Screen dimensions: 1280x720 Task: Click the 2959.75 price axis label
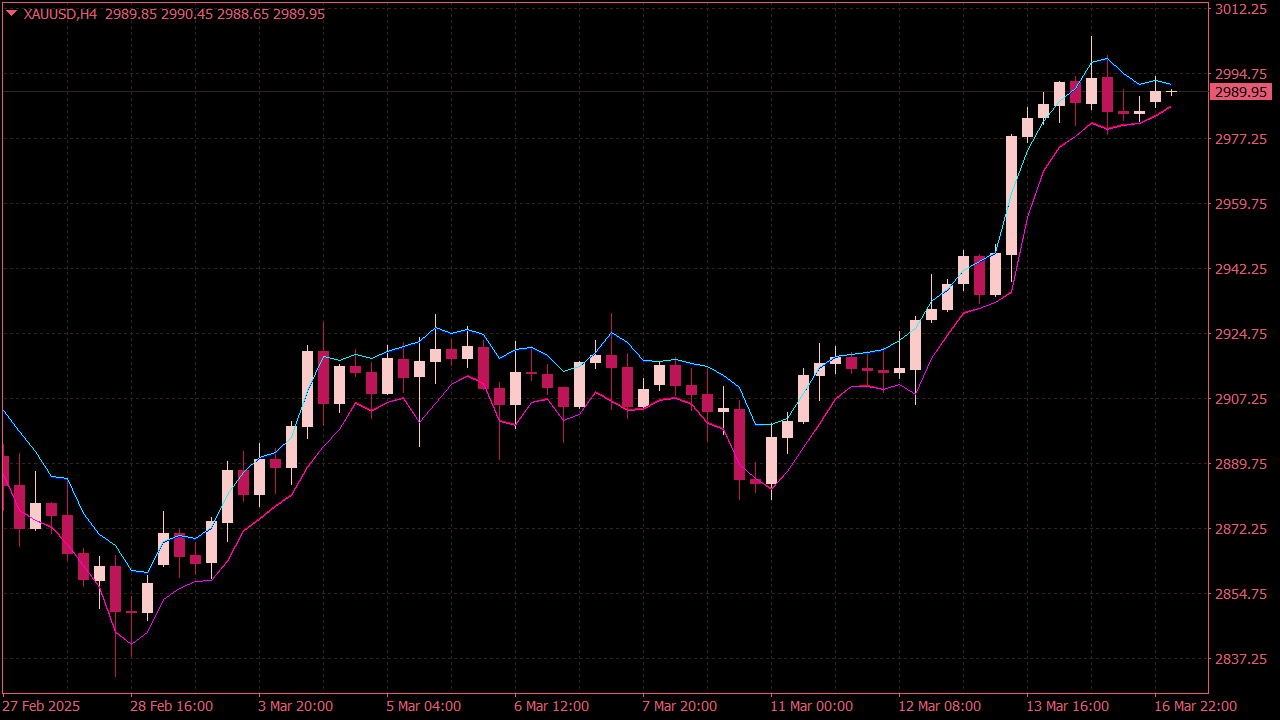1241,204
